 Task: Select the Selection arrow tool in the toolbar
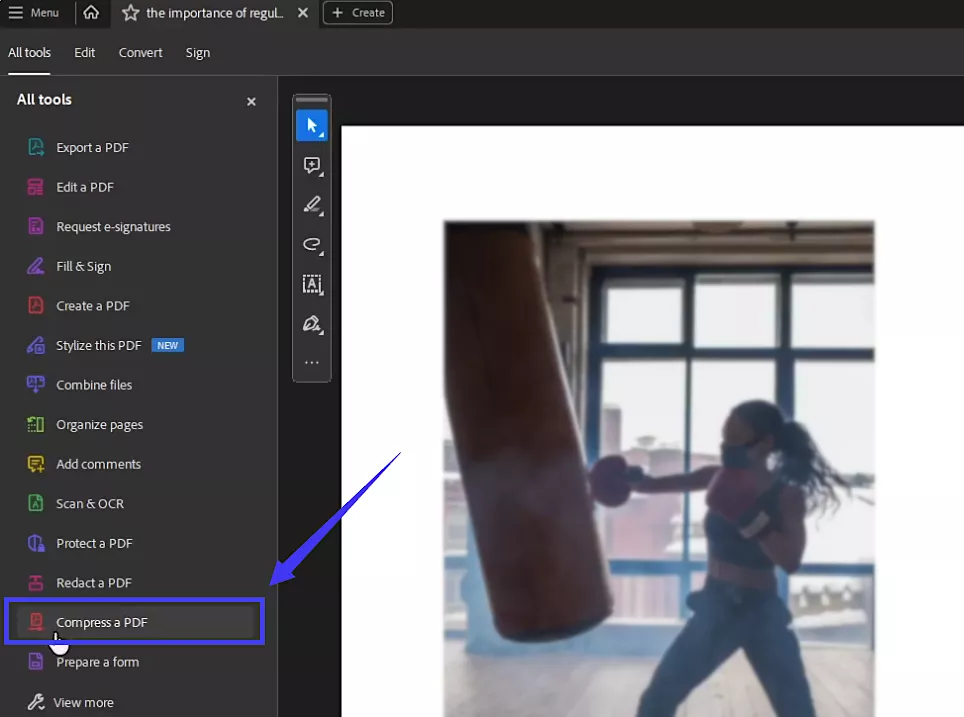311,125
